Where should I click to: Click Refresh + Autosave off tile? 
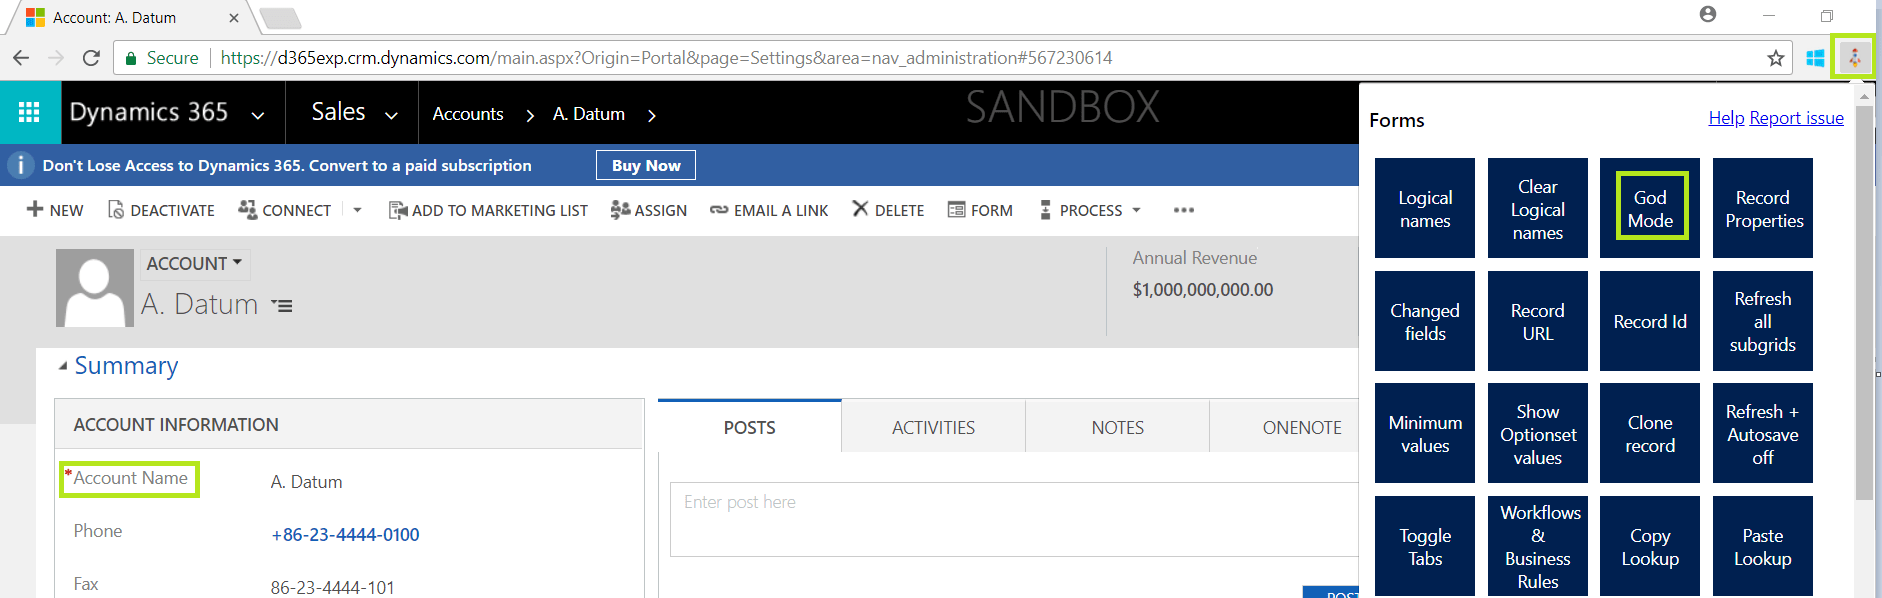1762,434
